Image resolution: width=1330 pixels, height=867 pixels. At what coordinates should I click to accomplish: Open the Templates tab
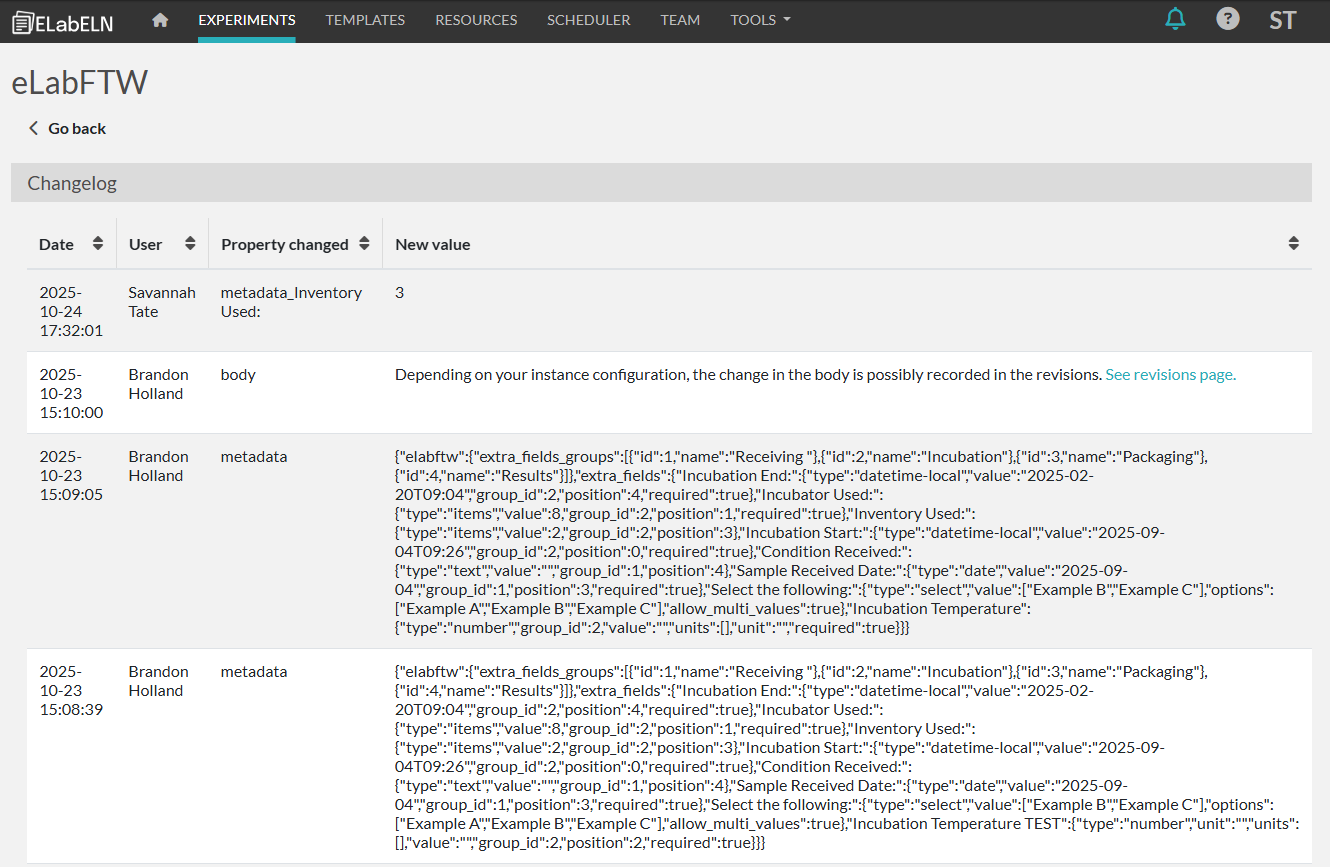[x=365, y=20]
